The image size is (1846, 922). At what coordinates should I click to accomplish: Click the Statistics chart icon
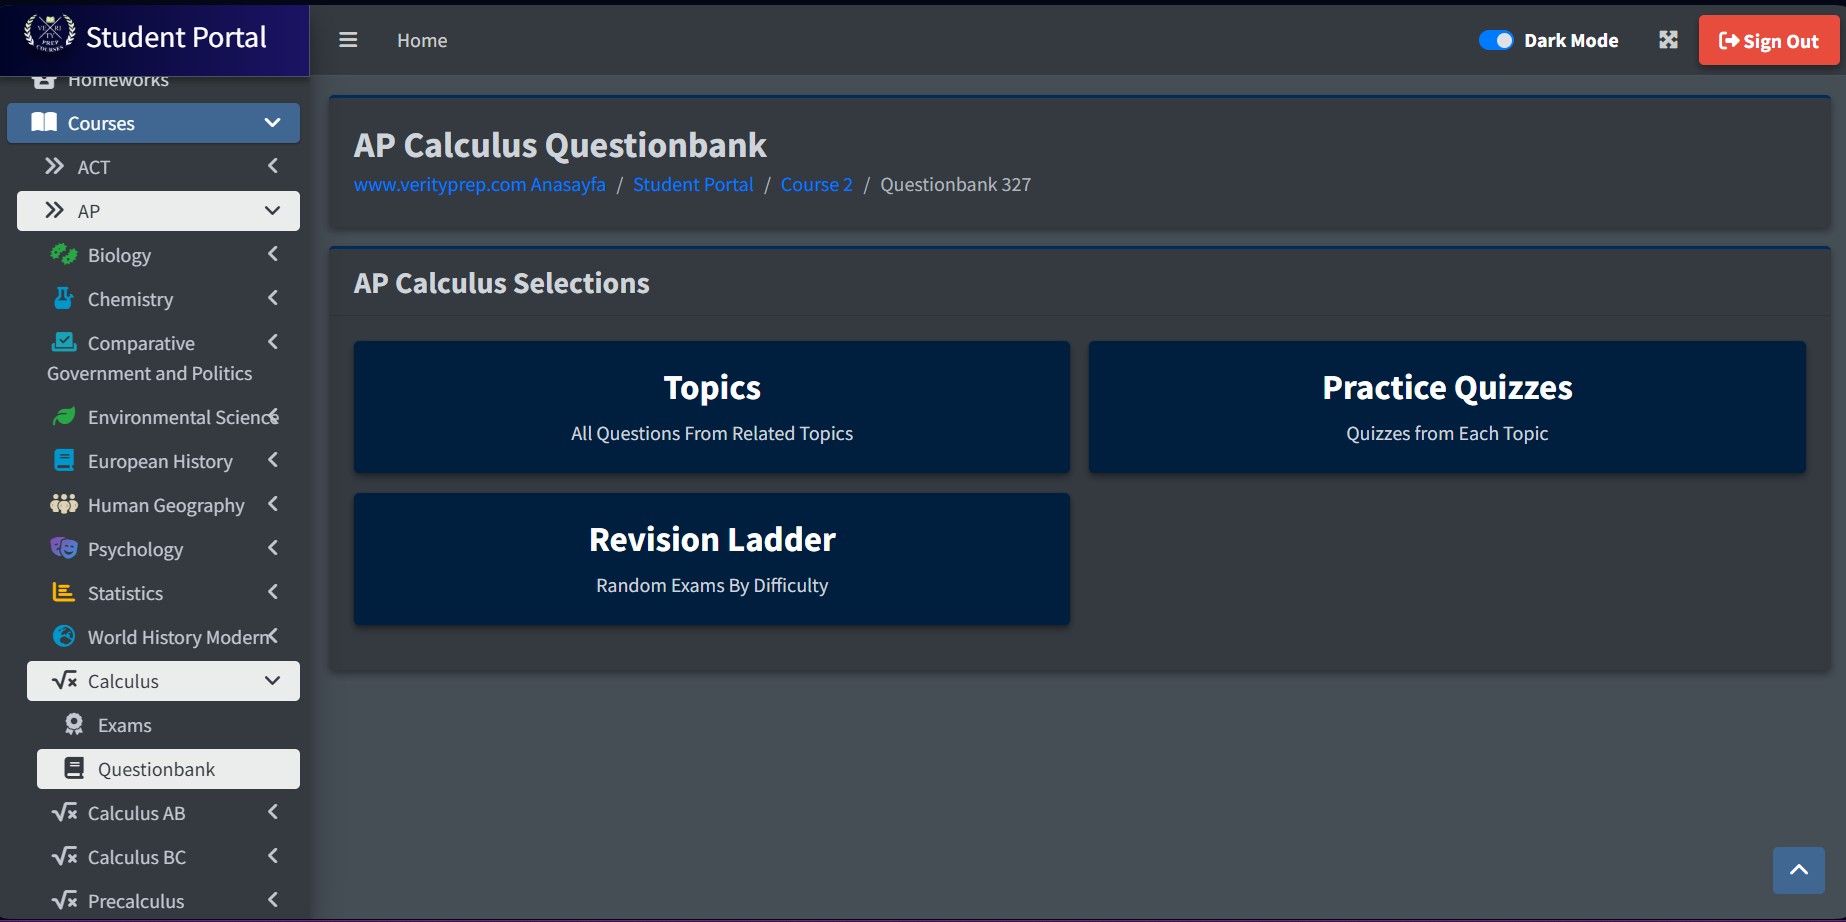[x=64, y=593]
